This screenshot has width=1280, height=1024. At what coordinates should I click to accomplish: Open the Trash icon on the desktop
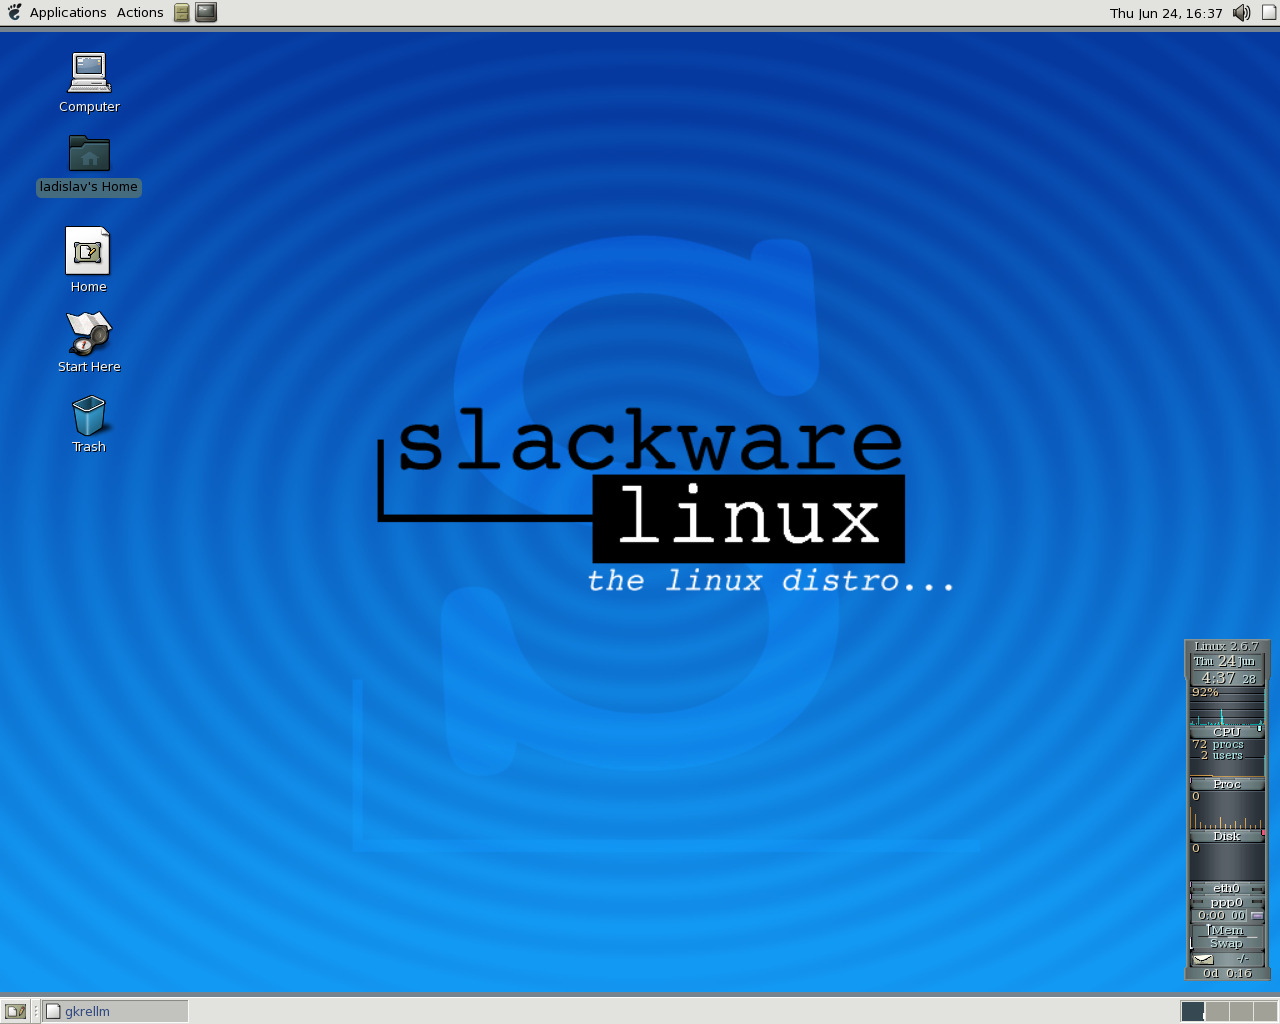coord(88,415)
